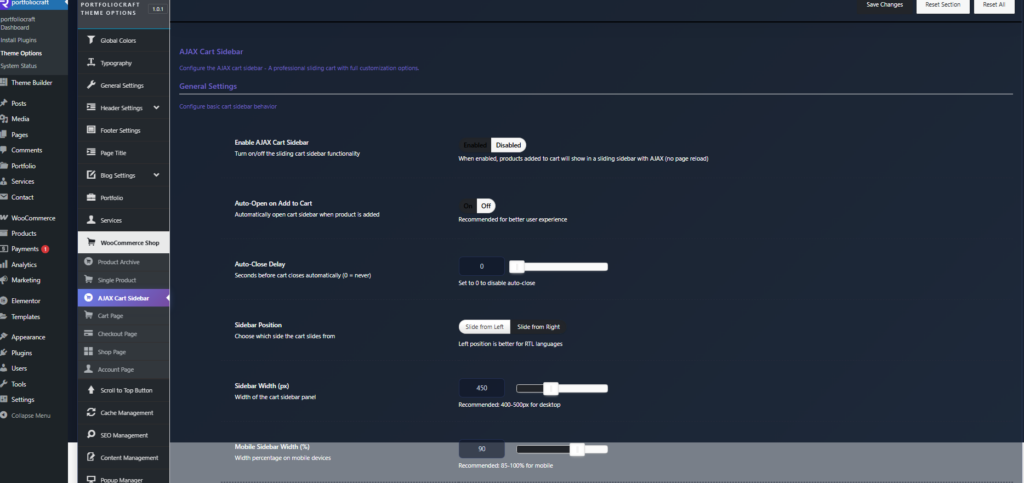
Task: Click the Typography icon in the options menu
Action: pos(91,63)
